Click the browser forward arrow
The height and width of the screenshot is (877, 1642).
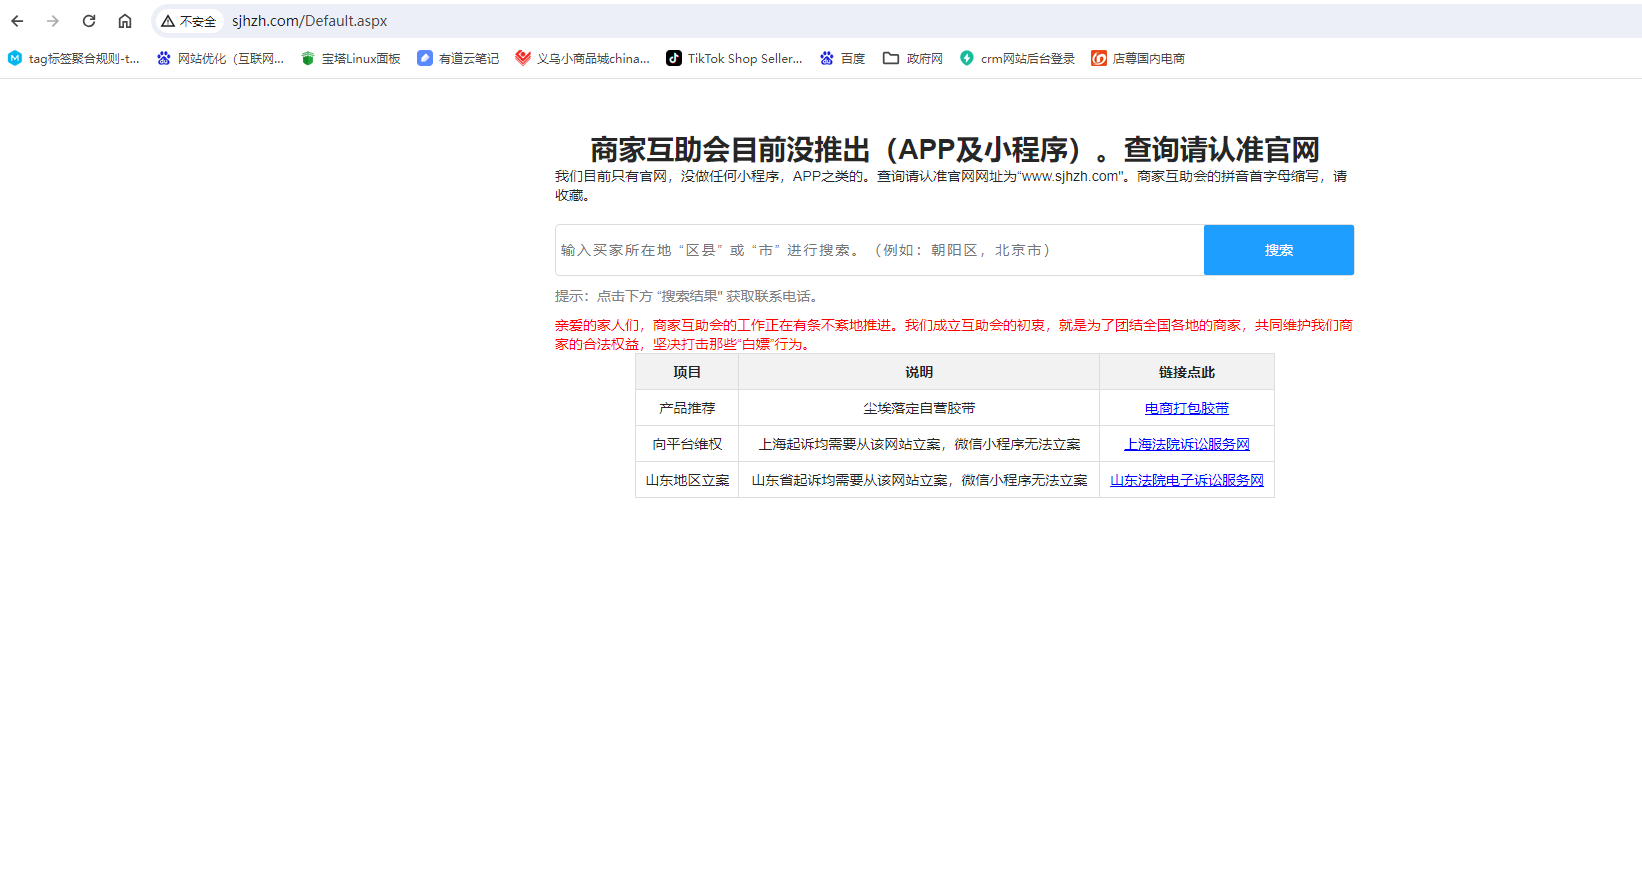pos(53,21)
